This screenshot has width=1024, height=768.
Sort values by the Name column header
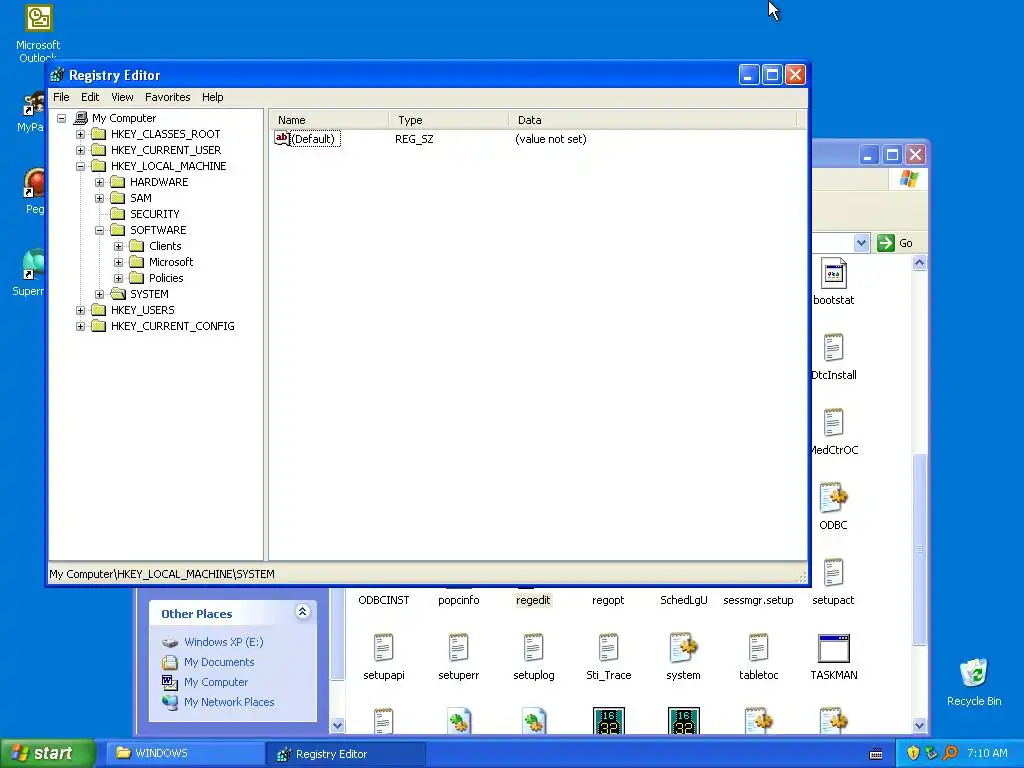[x=329, y=120]
